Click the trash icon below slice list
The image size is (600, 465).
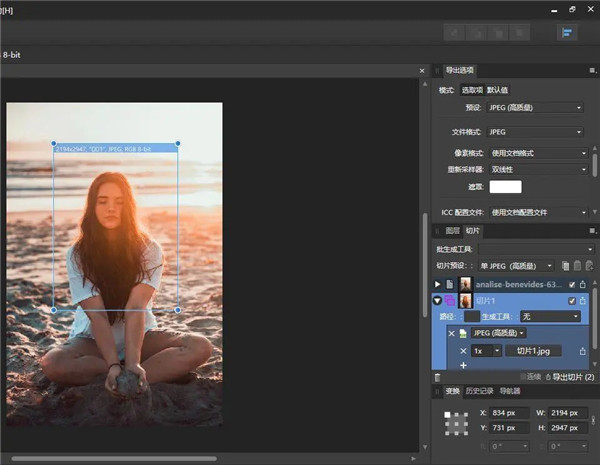[x=437, y=377]
